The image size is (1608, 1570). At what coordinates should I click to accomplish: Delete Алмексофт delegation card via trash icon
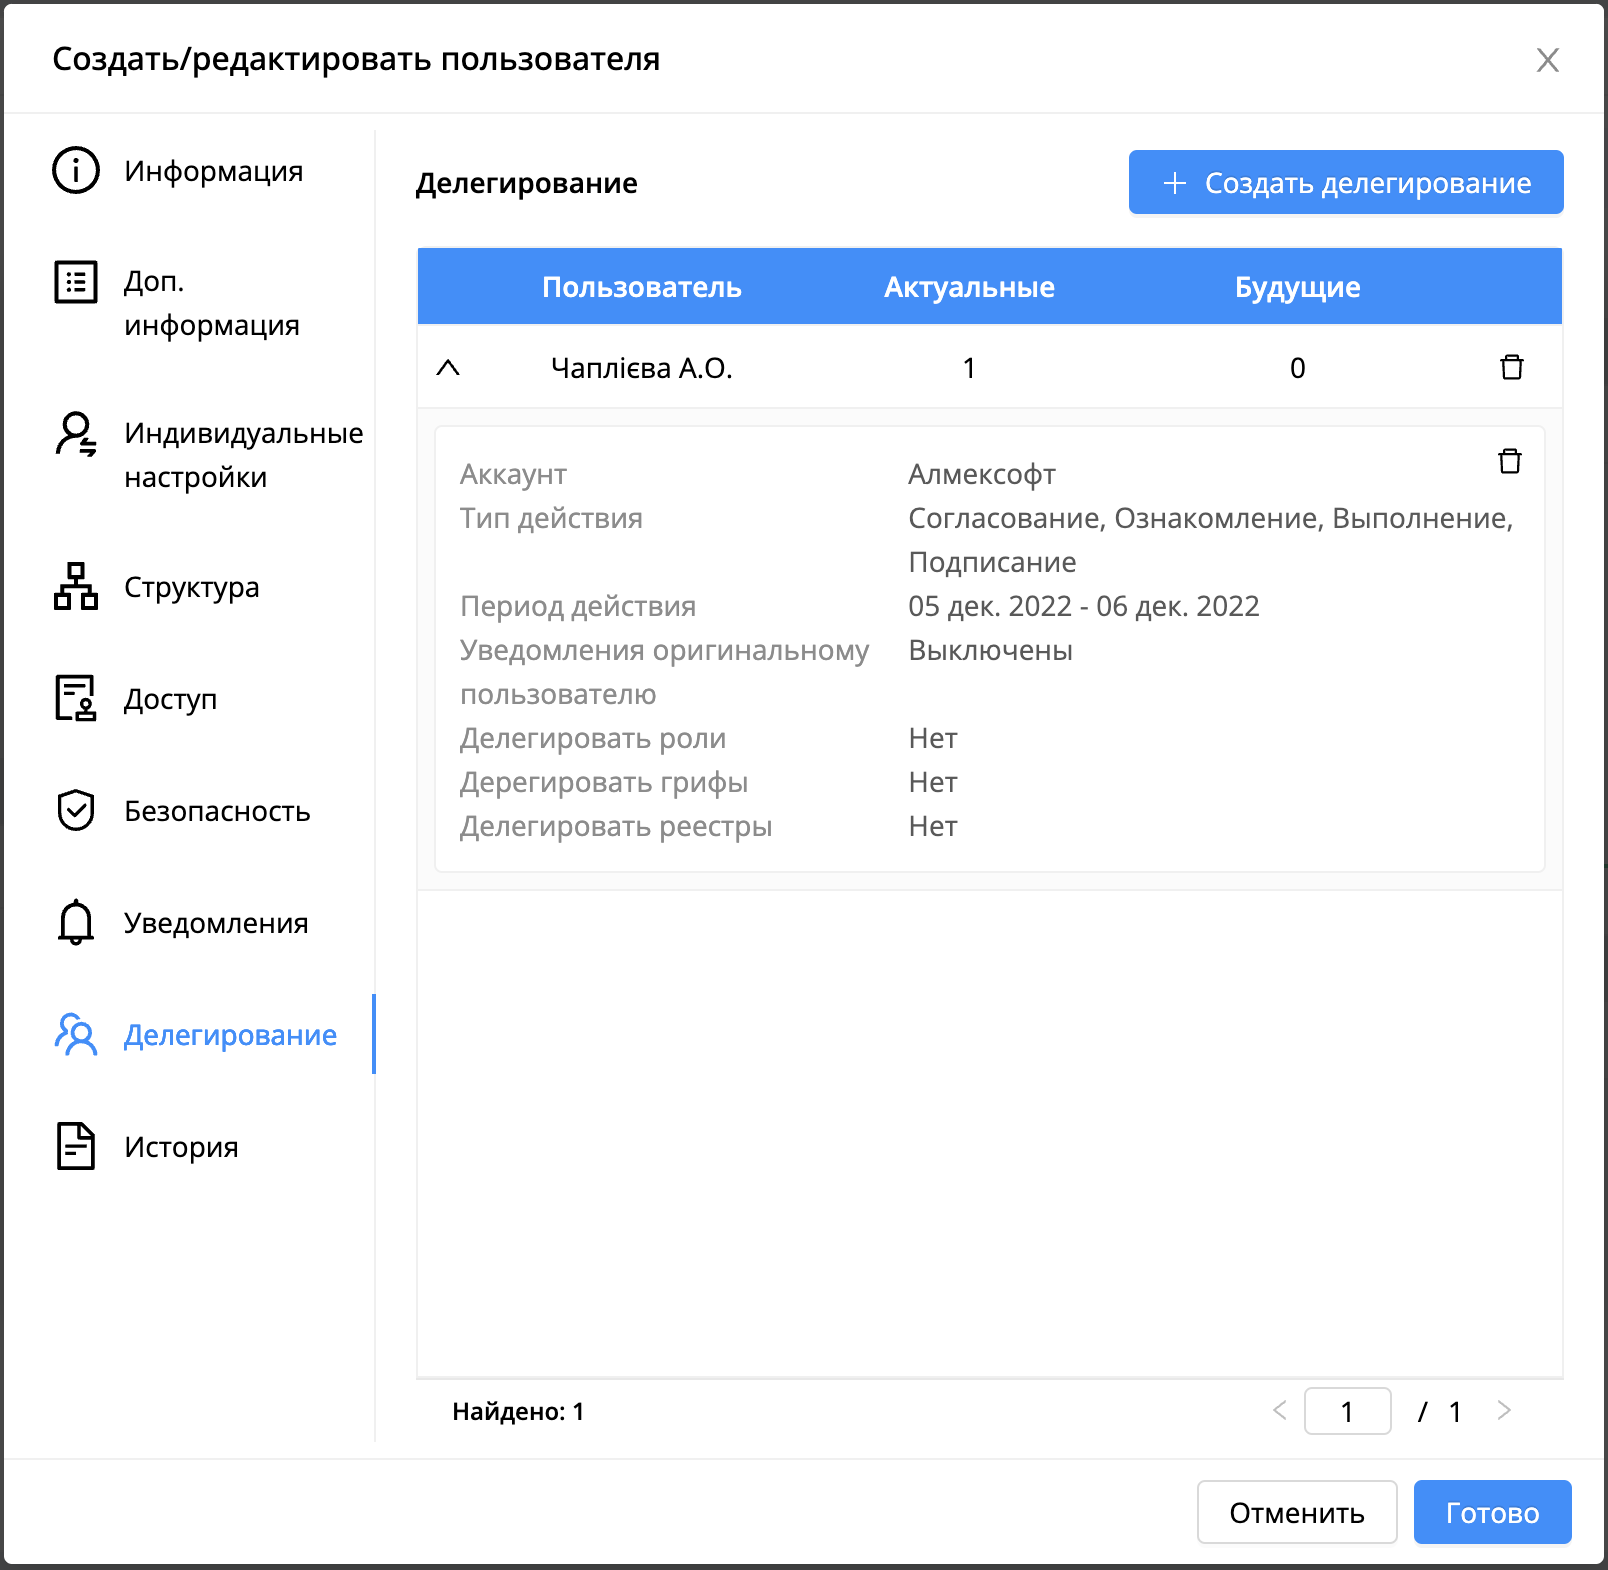(1510, 461)
